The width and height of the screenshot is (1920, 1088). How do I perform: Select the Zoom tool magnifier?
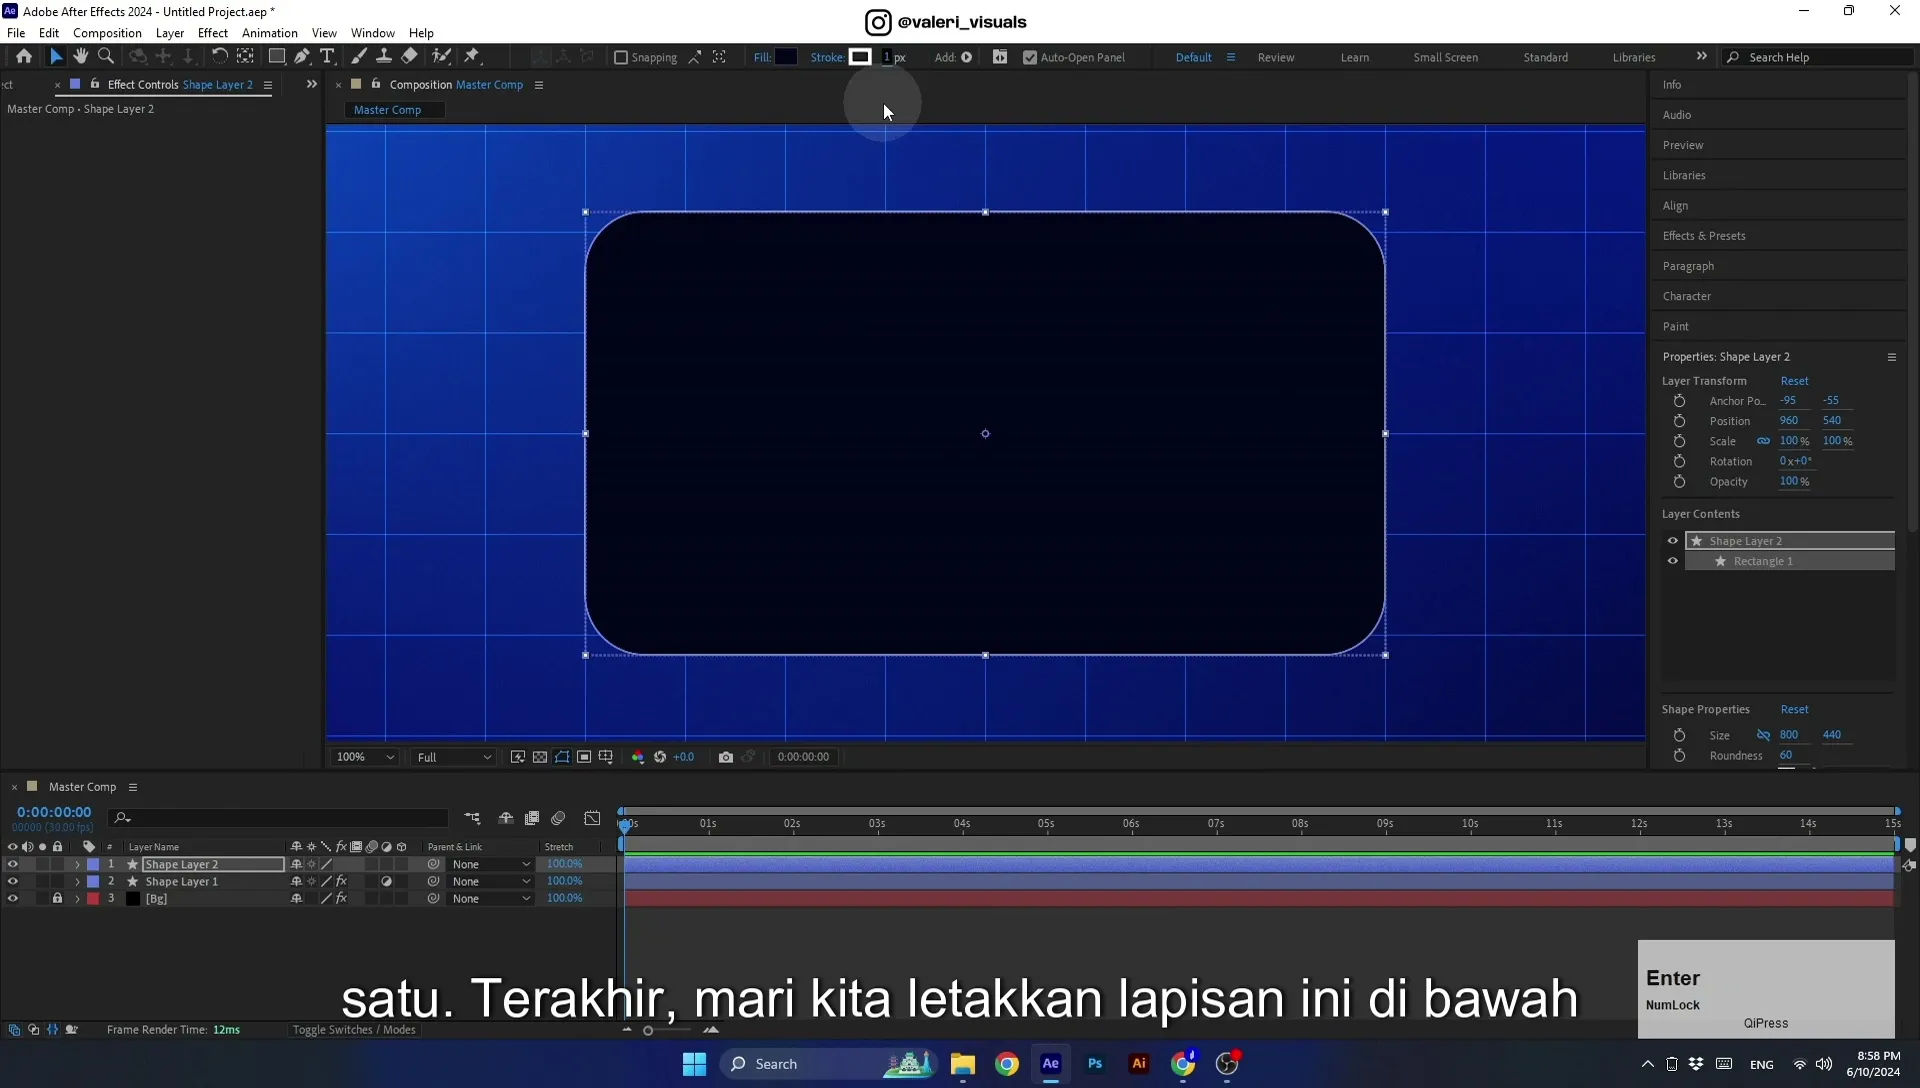tap(105, 57)
